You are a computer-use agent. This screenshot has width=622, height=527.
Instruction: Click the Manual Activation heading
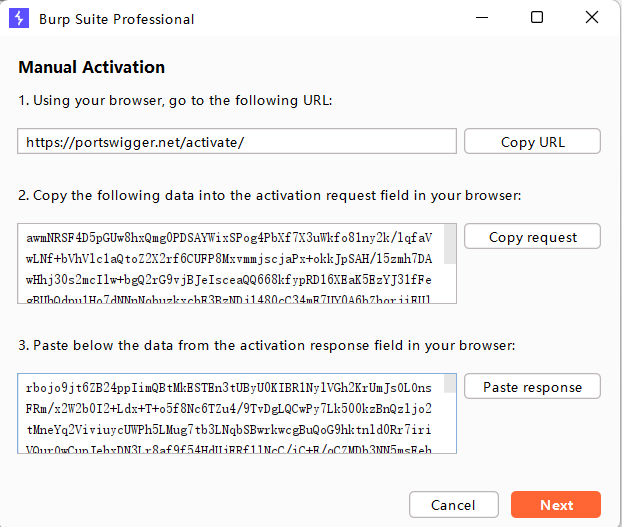click(x=91, y=68)
